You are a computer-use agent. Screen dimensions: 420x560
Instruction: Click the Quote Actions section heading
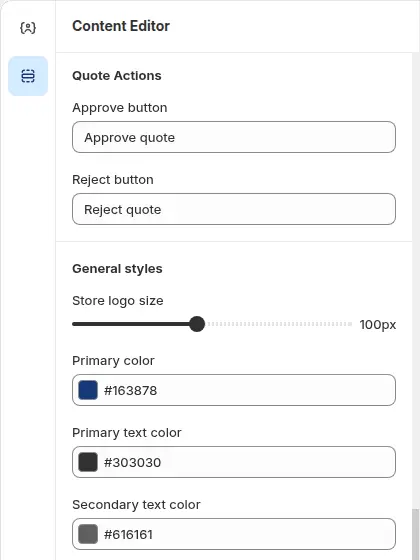117,76
